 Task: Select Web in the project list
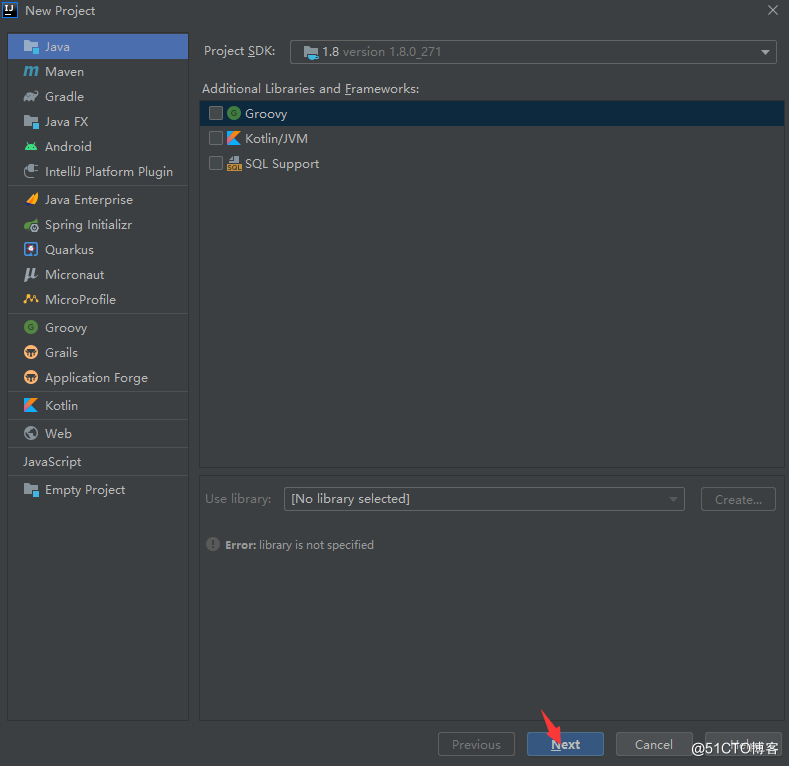(98, 433)
